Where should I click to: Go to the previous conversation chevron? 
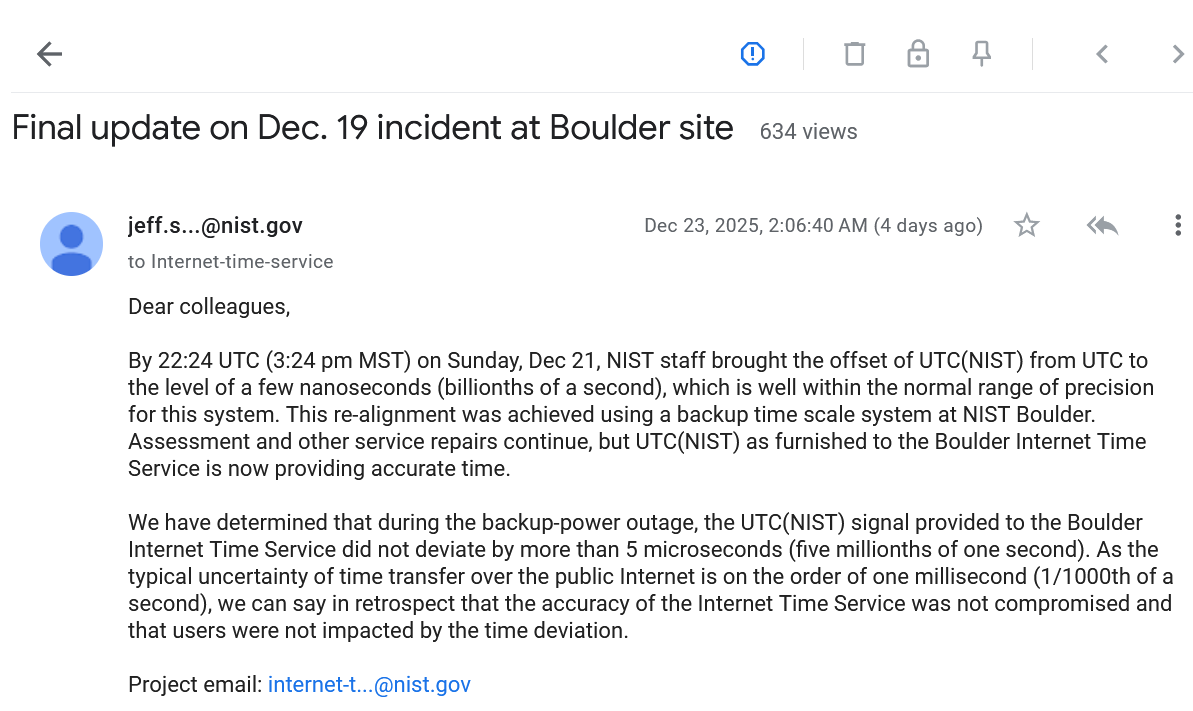pyautogui.click(x=1102, y=54)
